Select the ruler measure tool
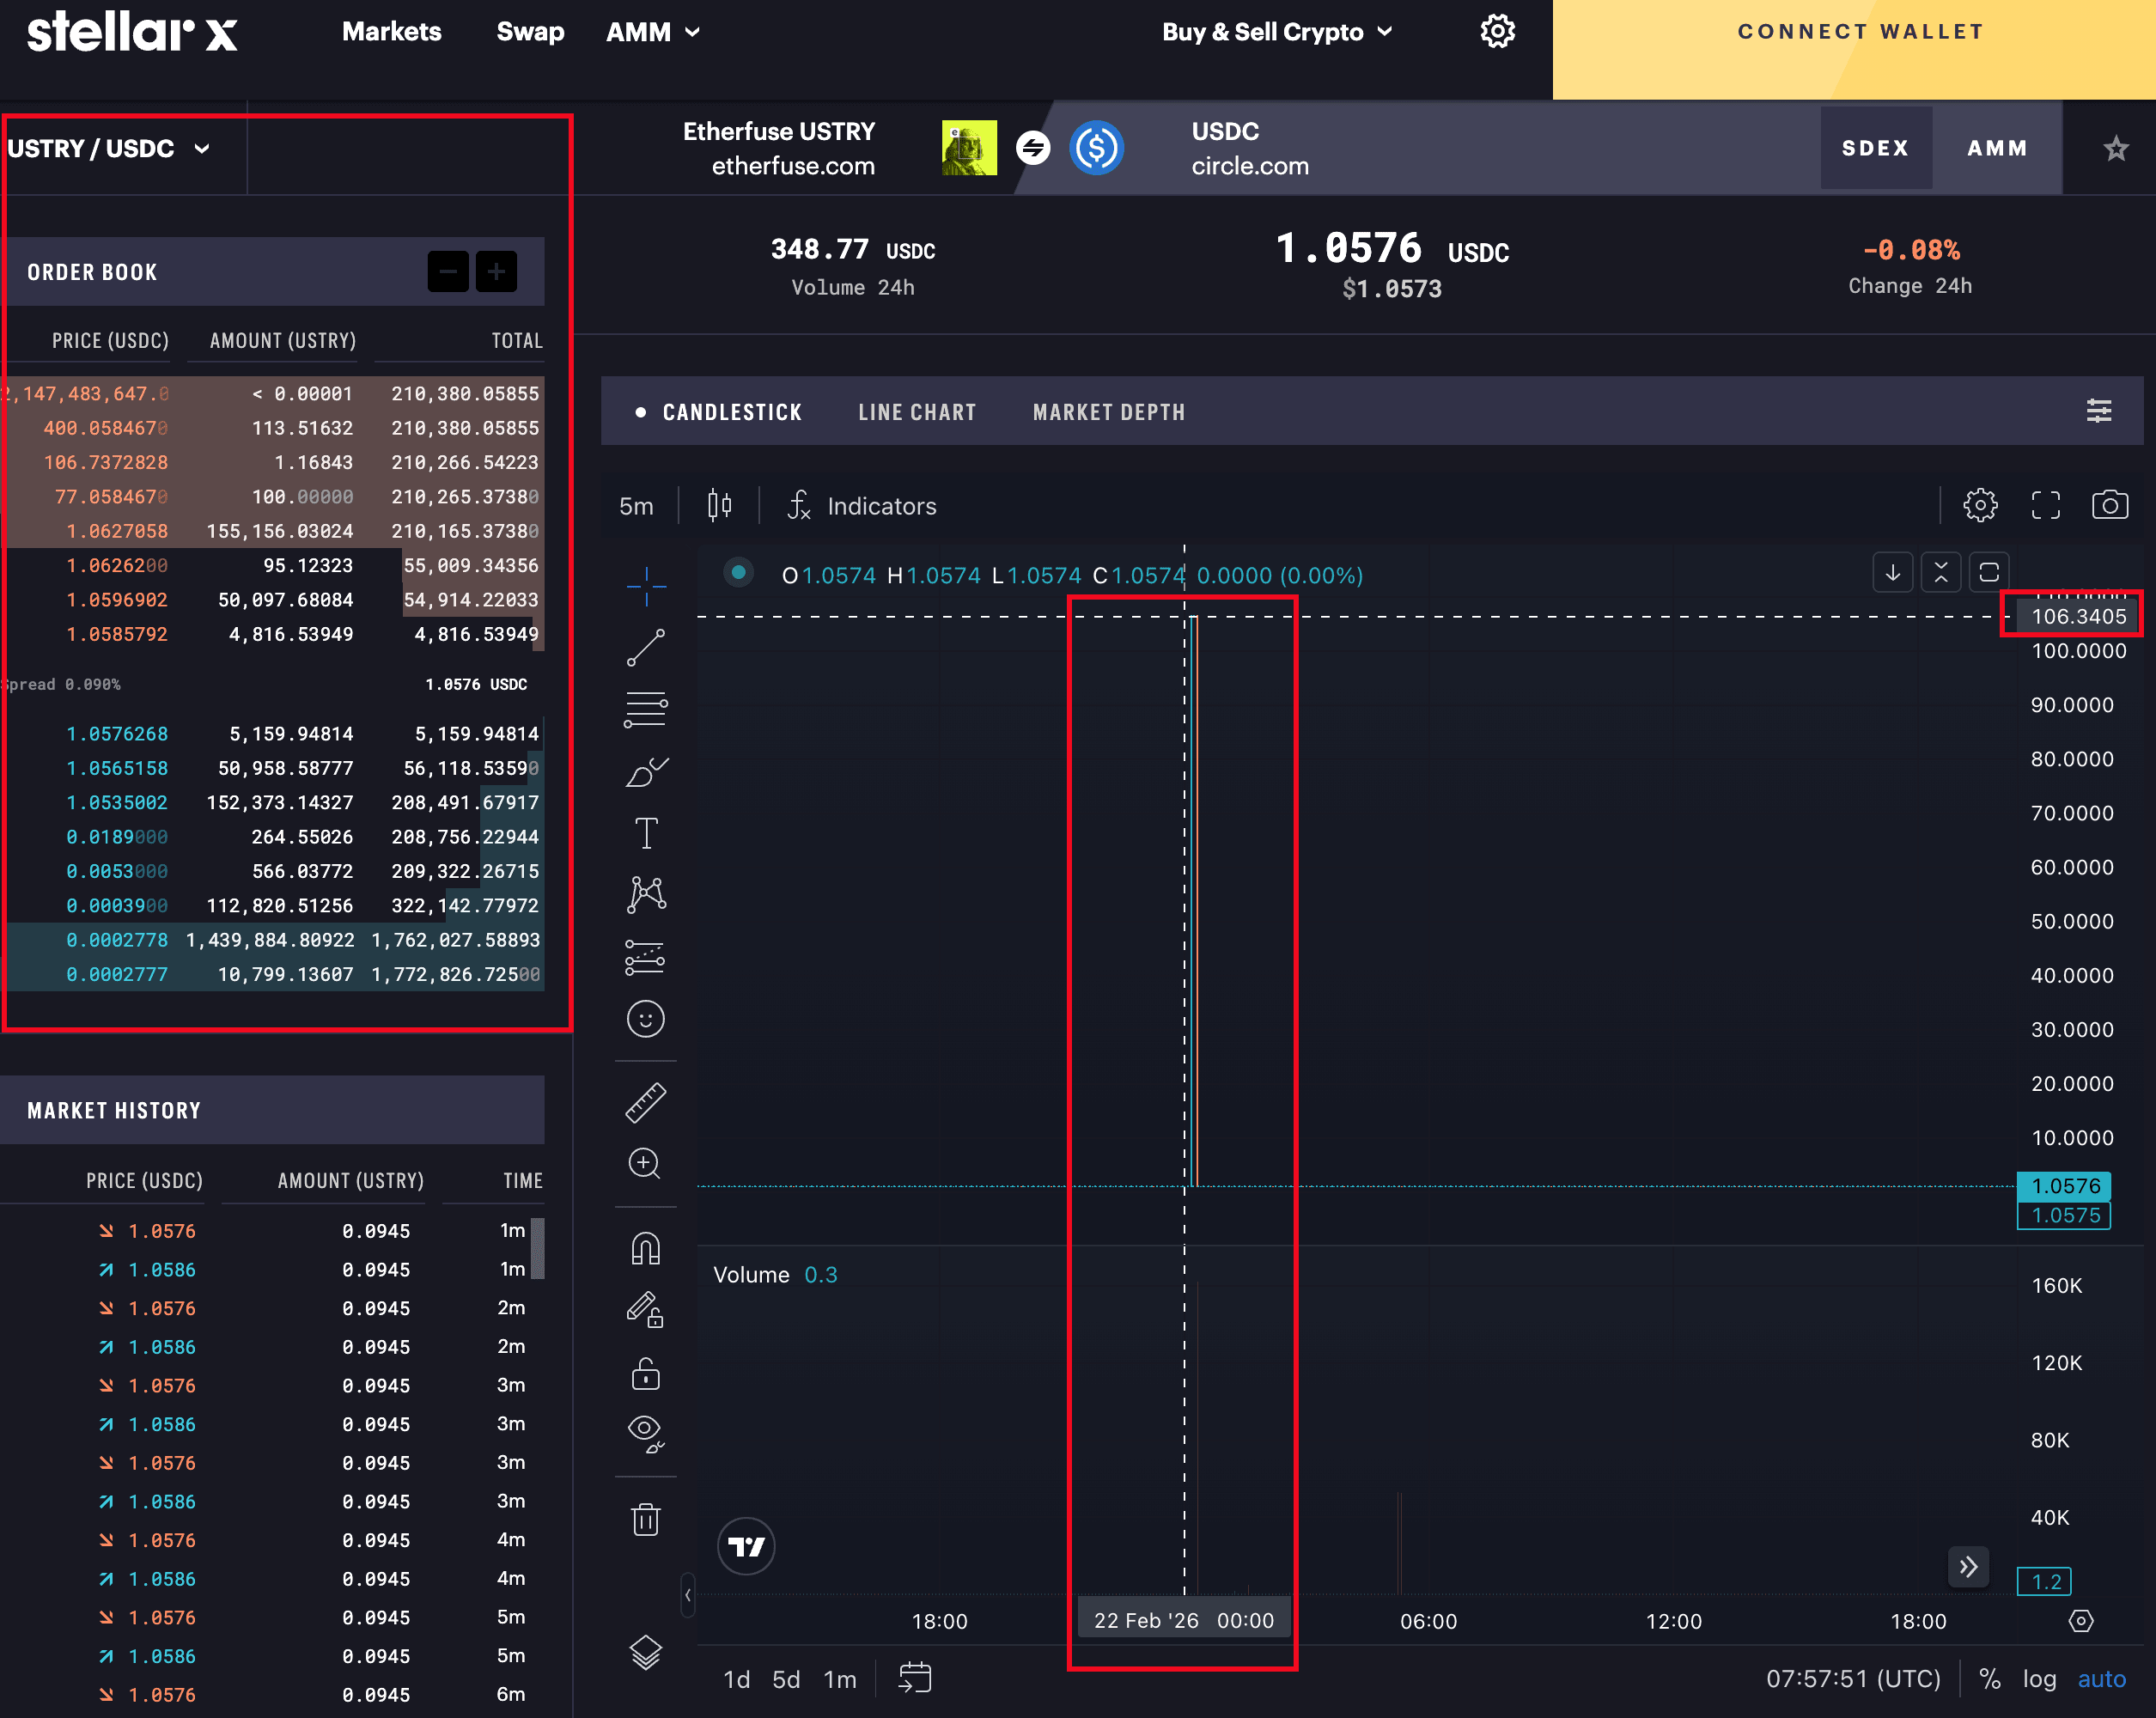The height and width of the screenshot is (1718, 2156). [645, 1102]
